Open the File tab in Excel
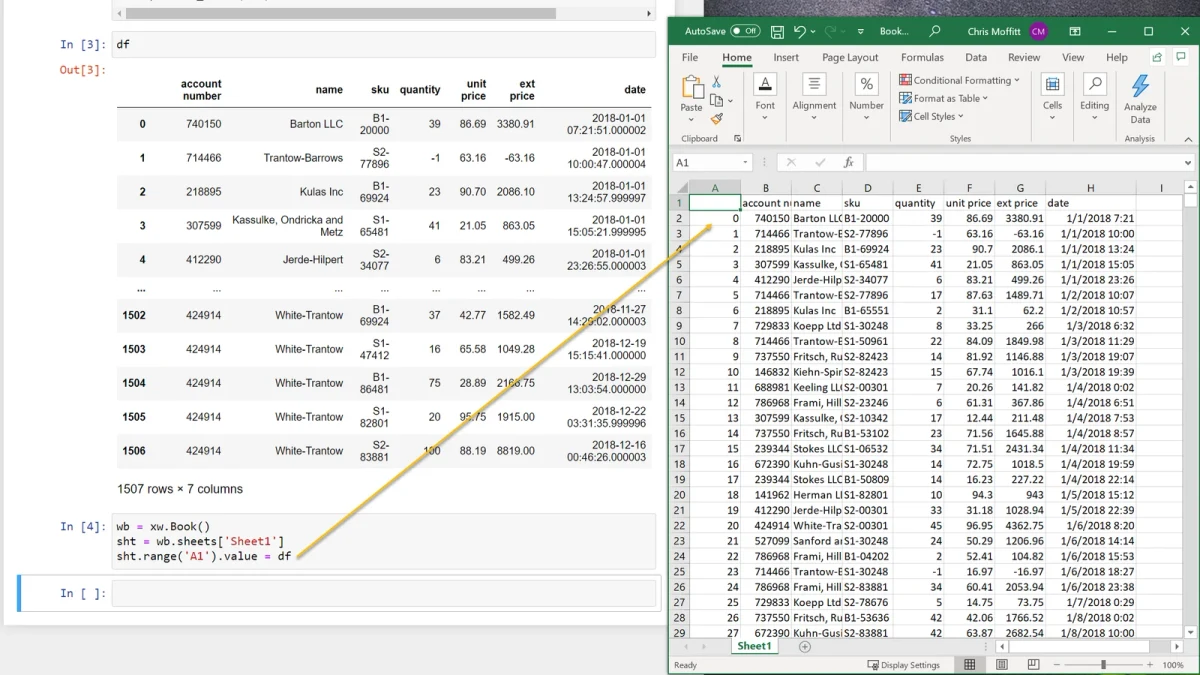 click(690, 58)
